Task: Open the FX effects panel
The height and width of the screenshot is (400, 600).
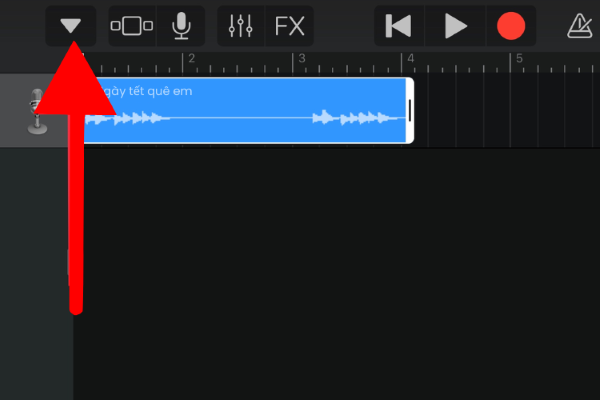Action: pyautogui.click(x=290, y=26)
